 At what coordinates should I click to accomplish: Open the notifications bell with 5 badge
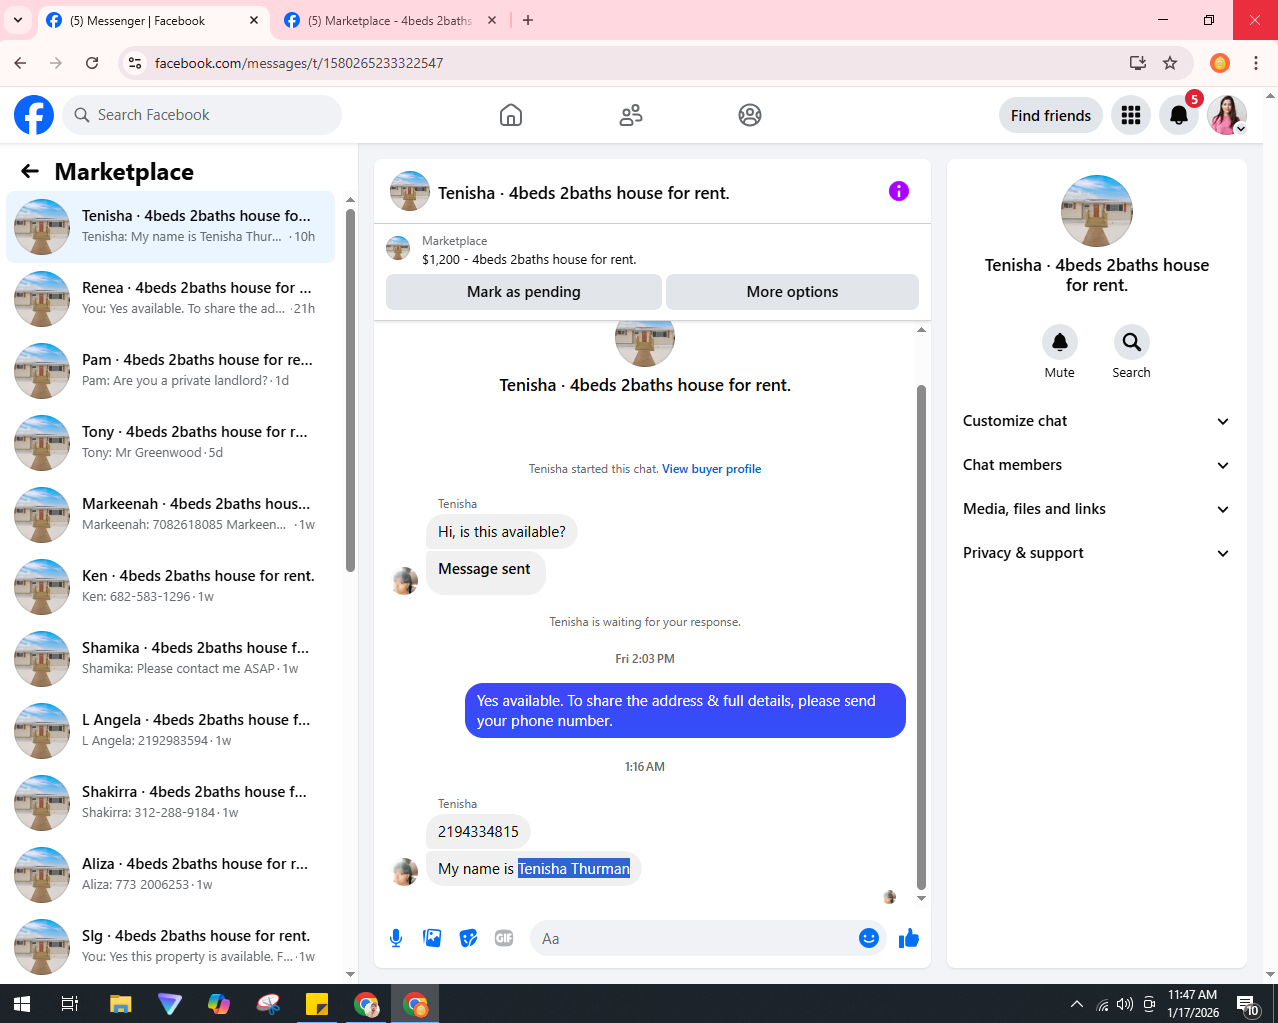click(1179, 115)
